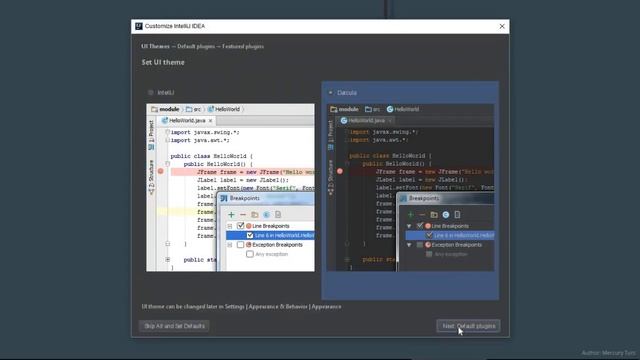Click the 'Featured plugins' breadcrumb step
This screenshot has height=360, width=640.
pos(243,46)
